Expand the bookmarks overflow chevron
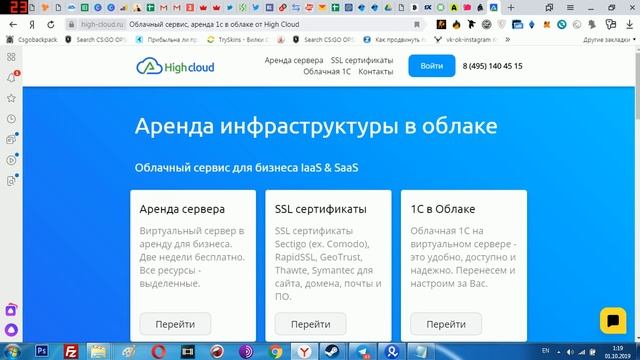Image resolution: width=640 pixels, height=360 pixels. [507, 40]
